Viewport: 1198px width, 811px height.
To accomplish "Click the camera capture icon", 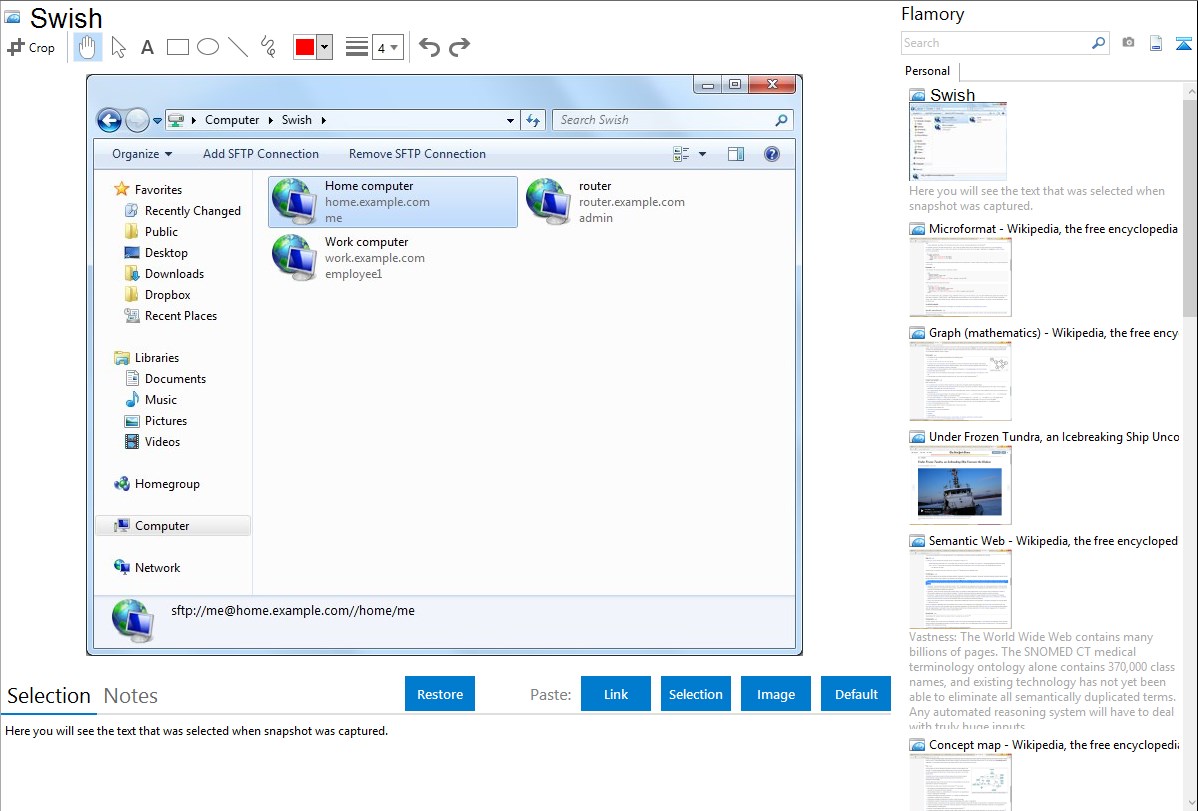I will pos(1128,43).
